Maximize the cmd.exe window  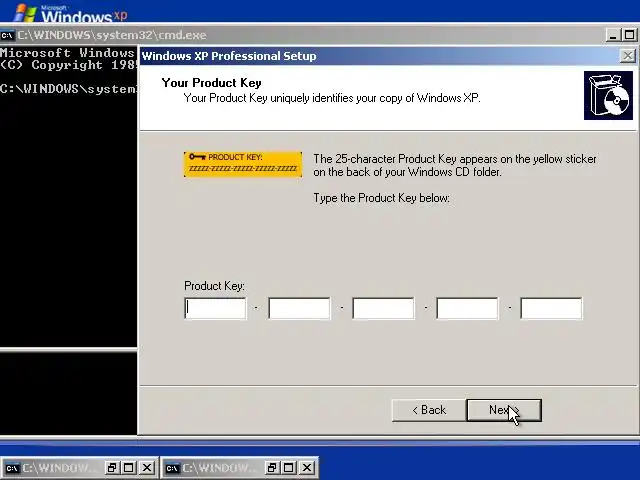(629, 35)
